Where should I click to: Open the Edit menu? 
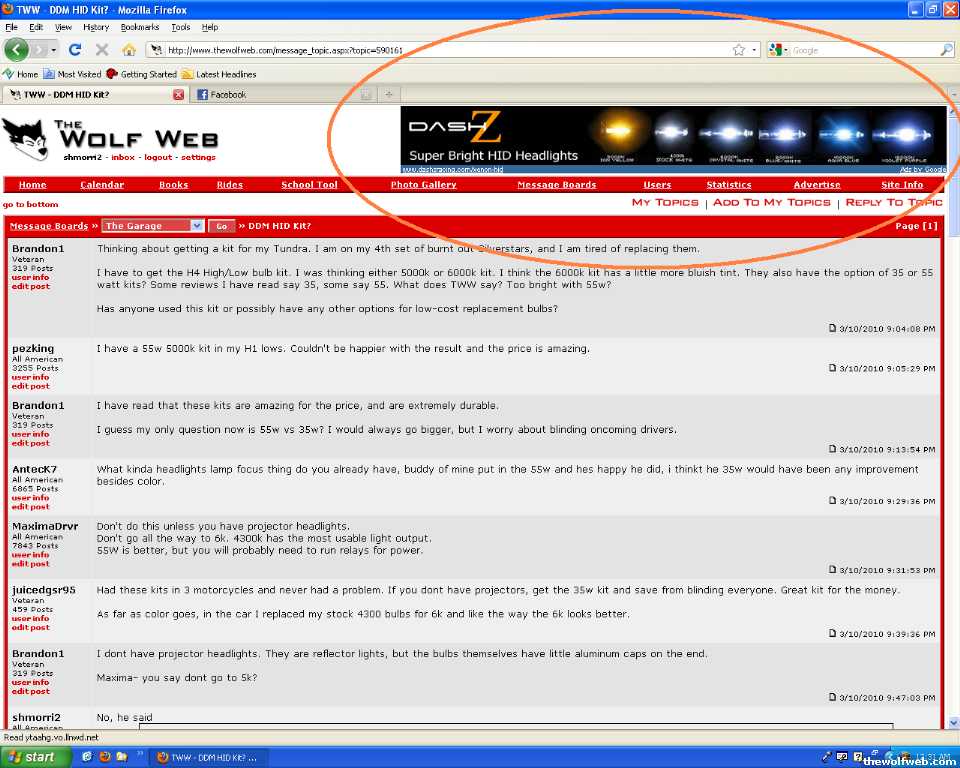tap(36, 27)
